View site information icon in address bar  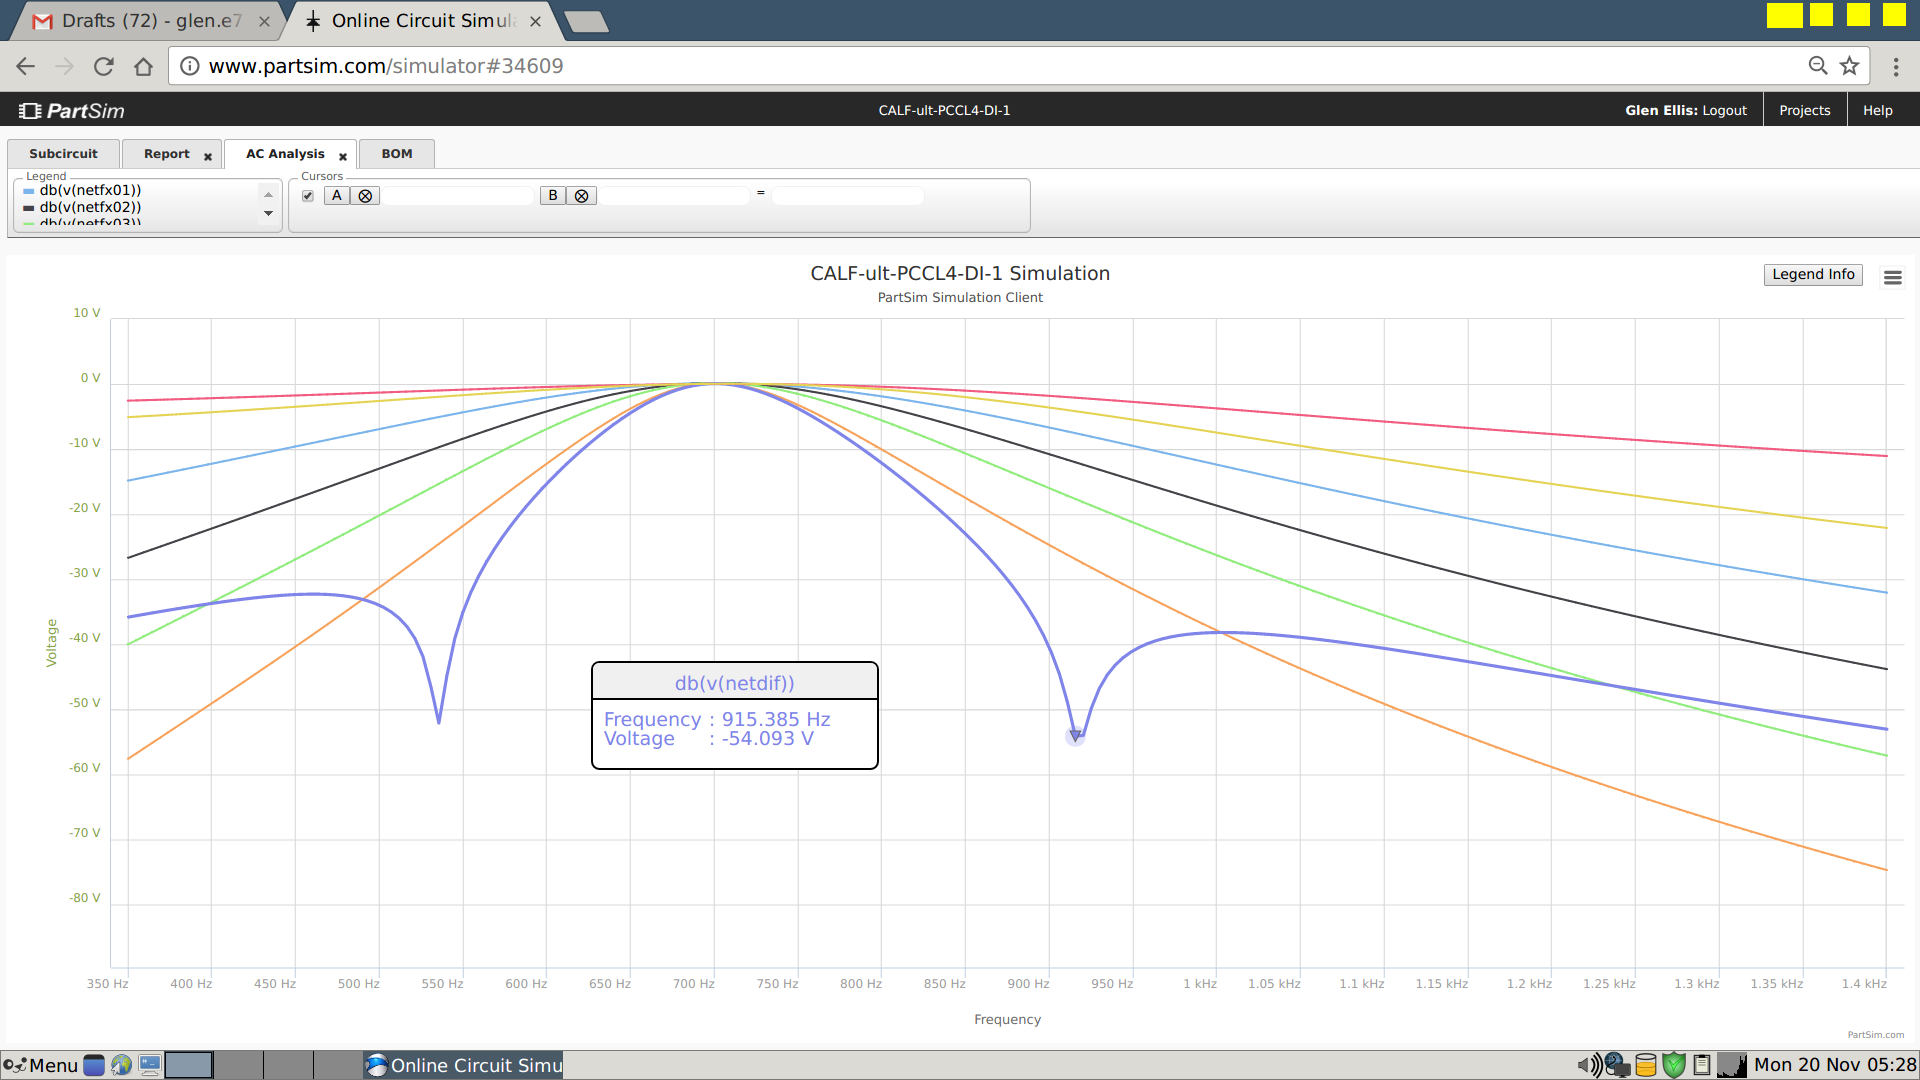(x=189, y=66)
